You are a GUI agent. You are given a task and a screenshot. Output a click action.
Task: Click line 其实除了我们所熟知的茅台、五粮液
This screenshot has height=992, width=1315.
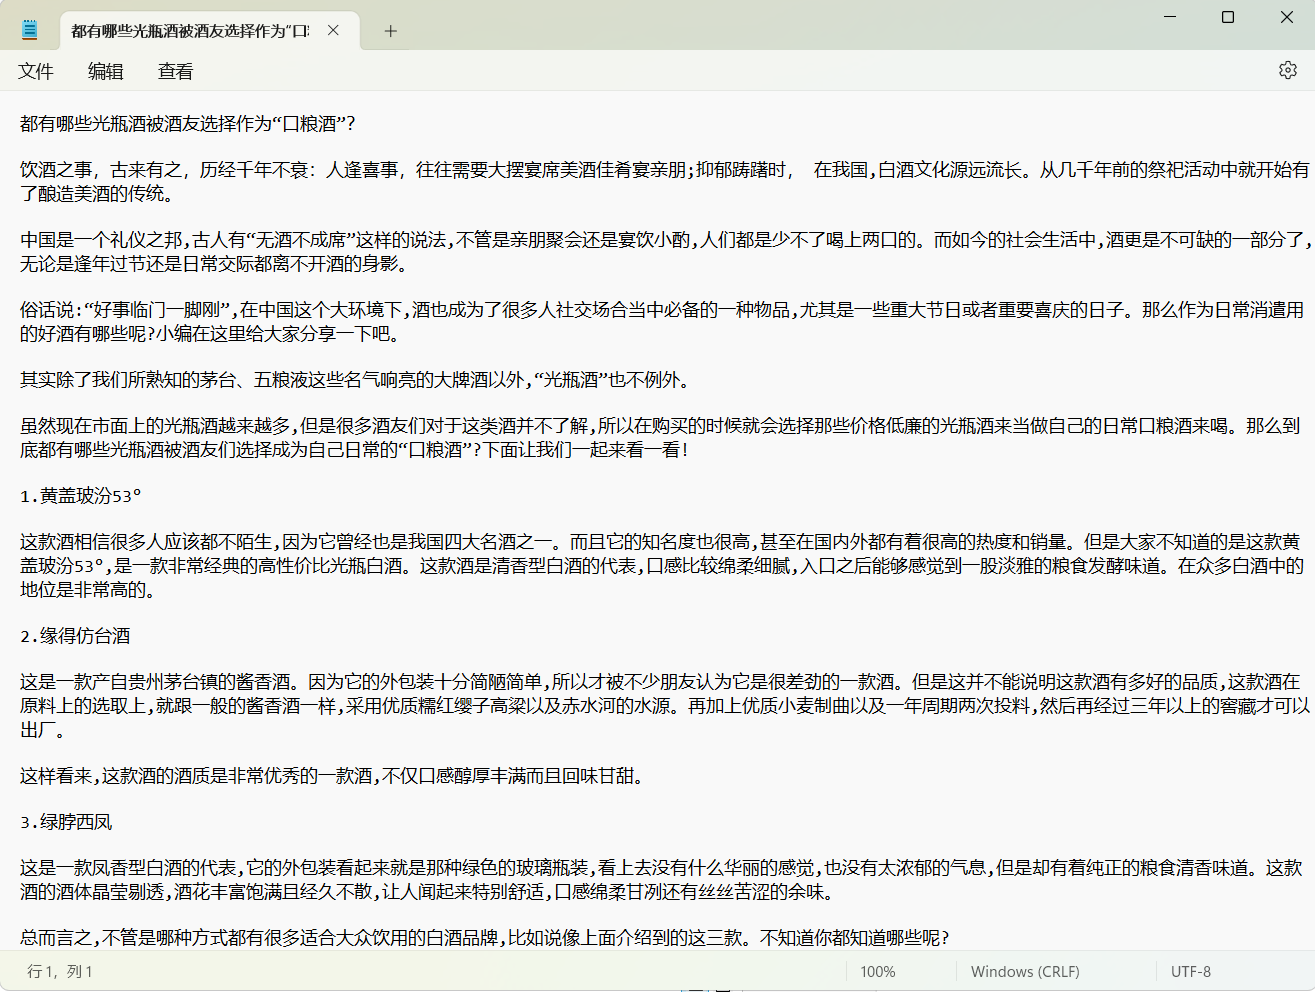(355, 380)
